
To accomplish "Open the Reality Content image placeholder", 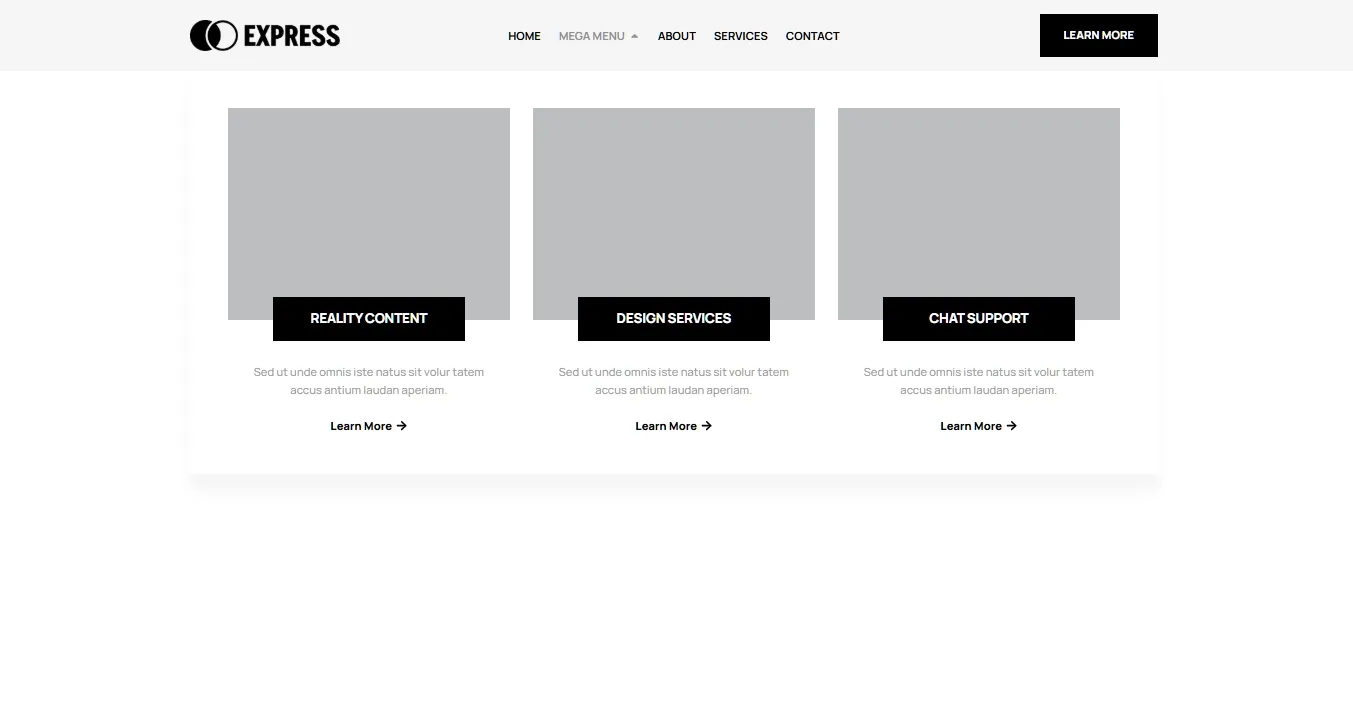I will coord(369,200).
